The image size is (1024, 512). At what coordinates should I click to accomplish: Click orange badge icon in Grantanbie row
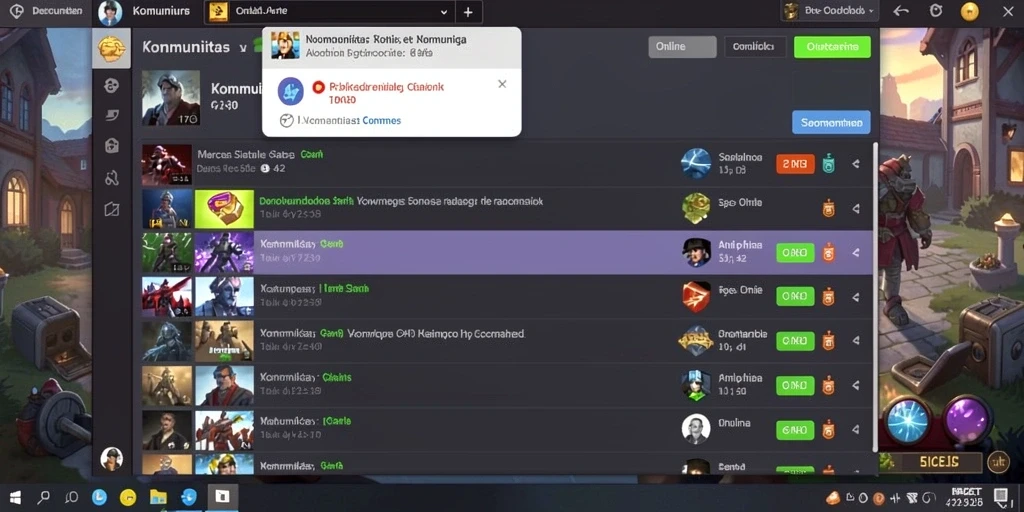828,340
